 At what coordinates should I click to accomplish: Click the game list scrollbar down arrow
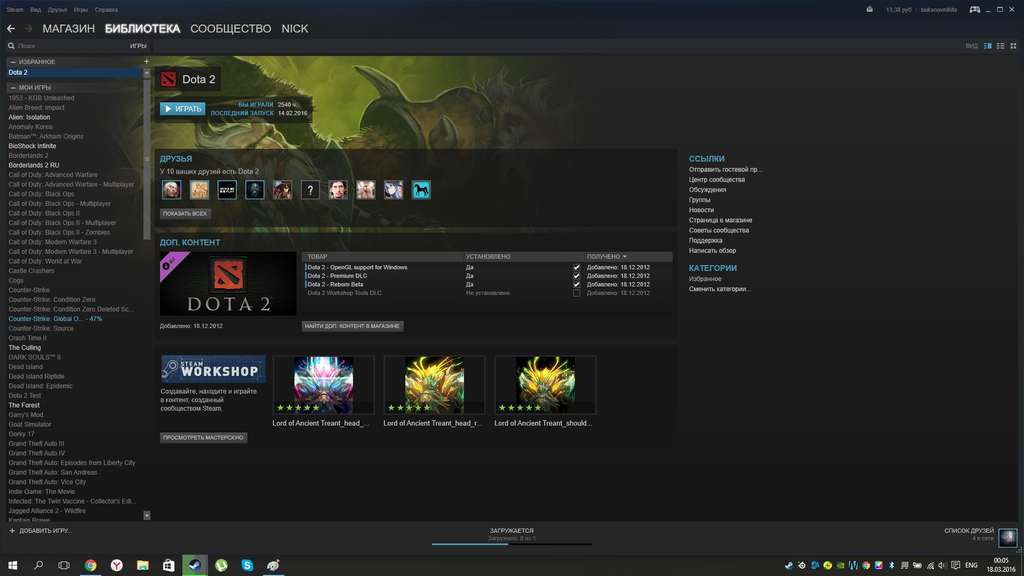click(146, 515)
